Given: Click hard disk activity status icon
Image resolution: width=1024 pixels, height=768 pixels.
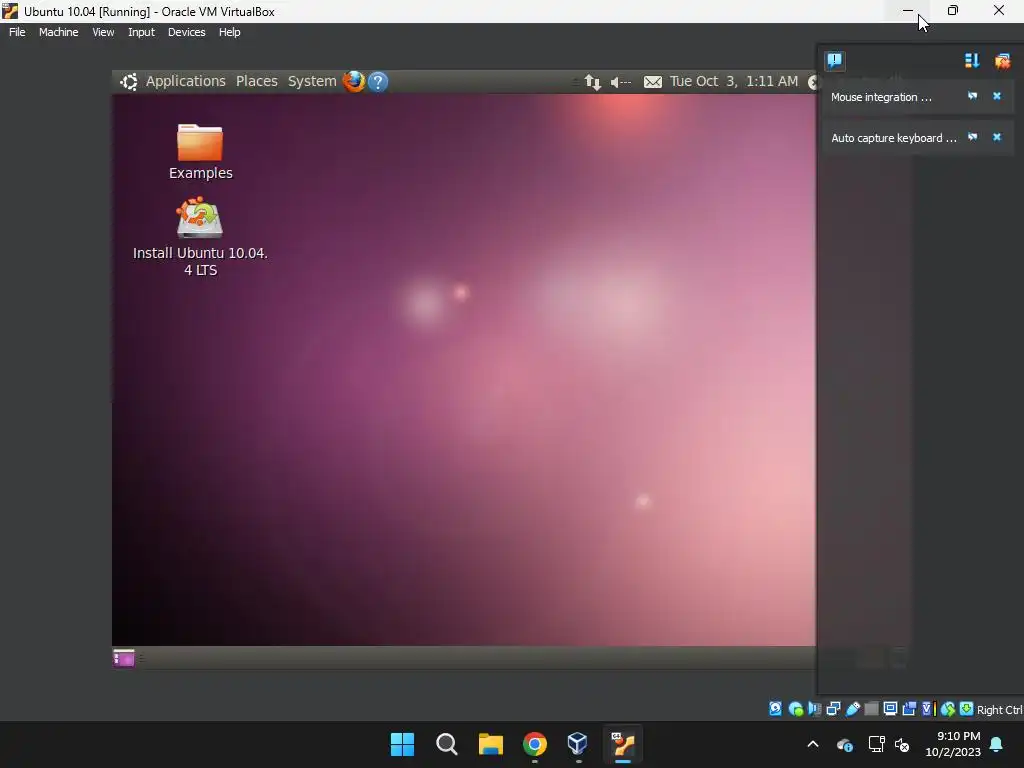Looking at the screenshot, I should pos(775,709).
